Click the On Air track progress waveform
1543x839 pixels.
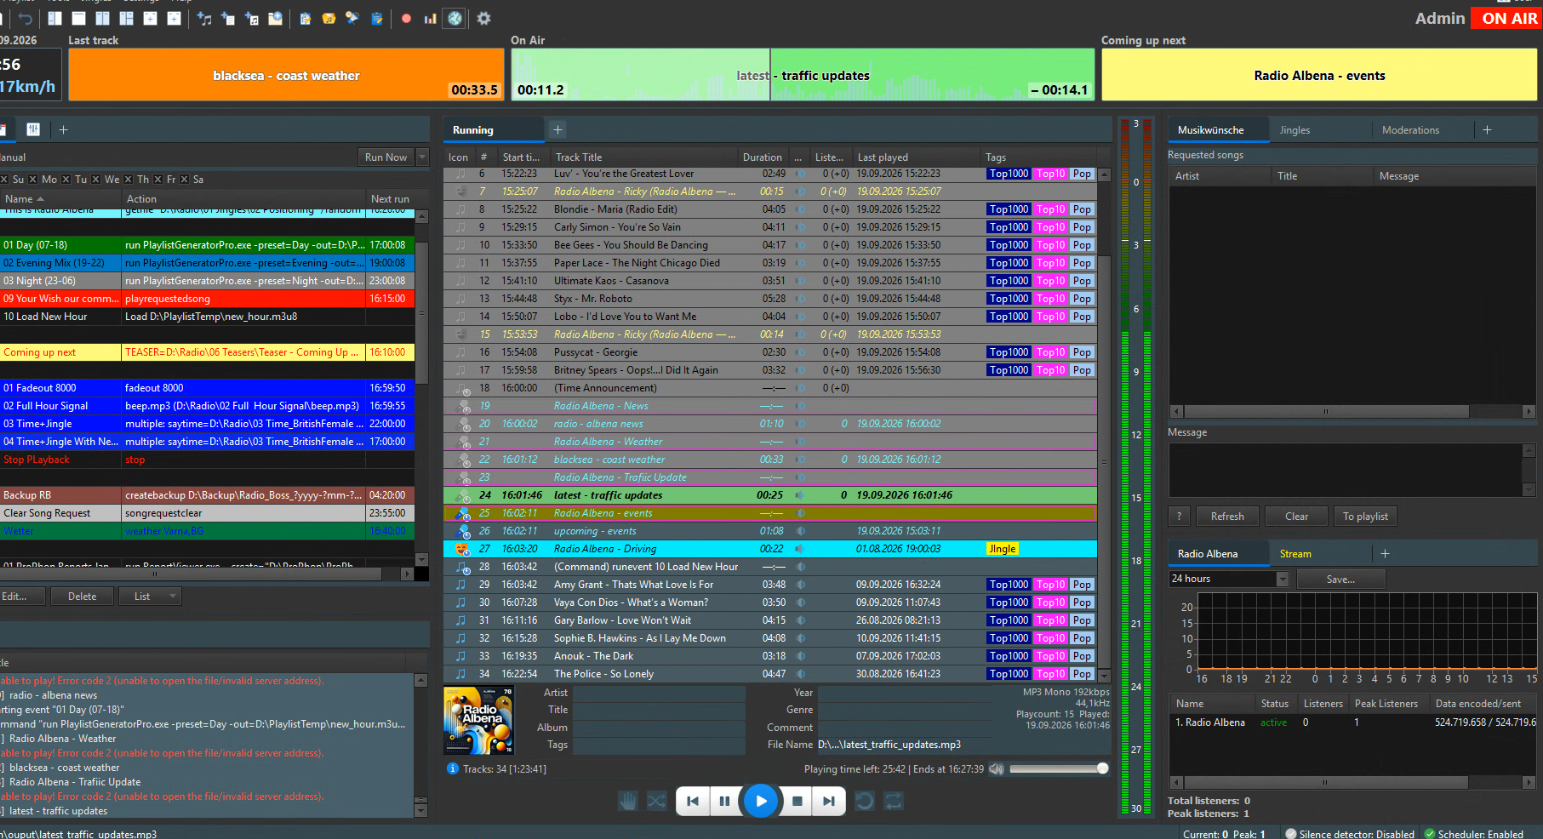[x=802, y=75]
